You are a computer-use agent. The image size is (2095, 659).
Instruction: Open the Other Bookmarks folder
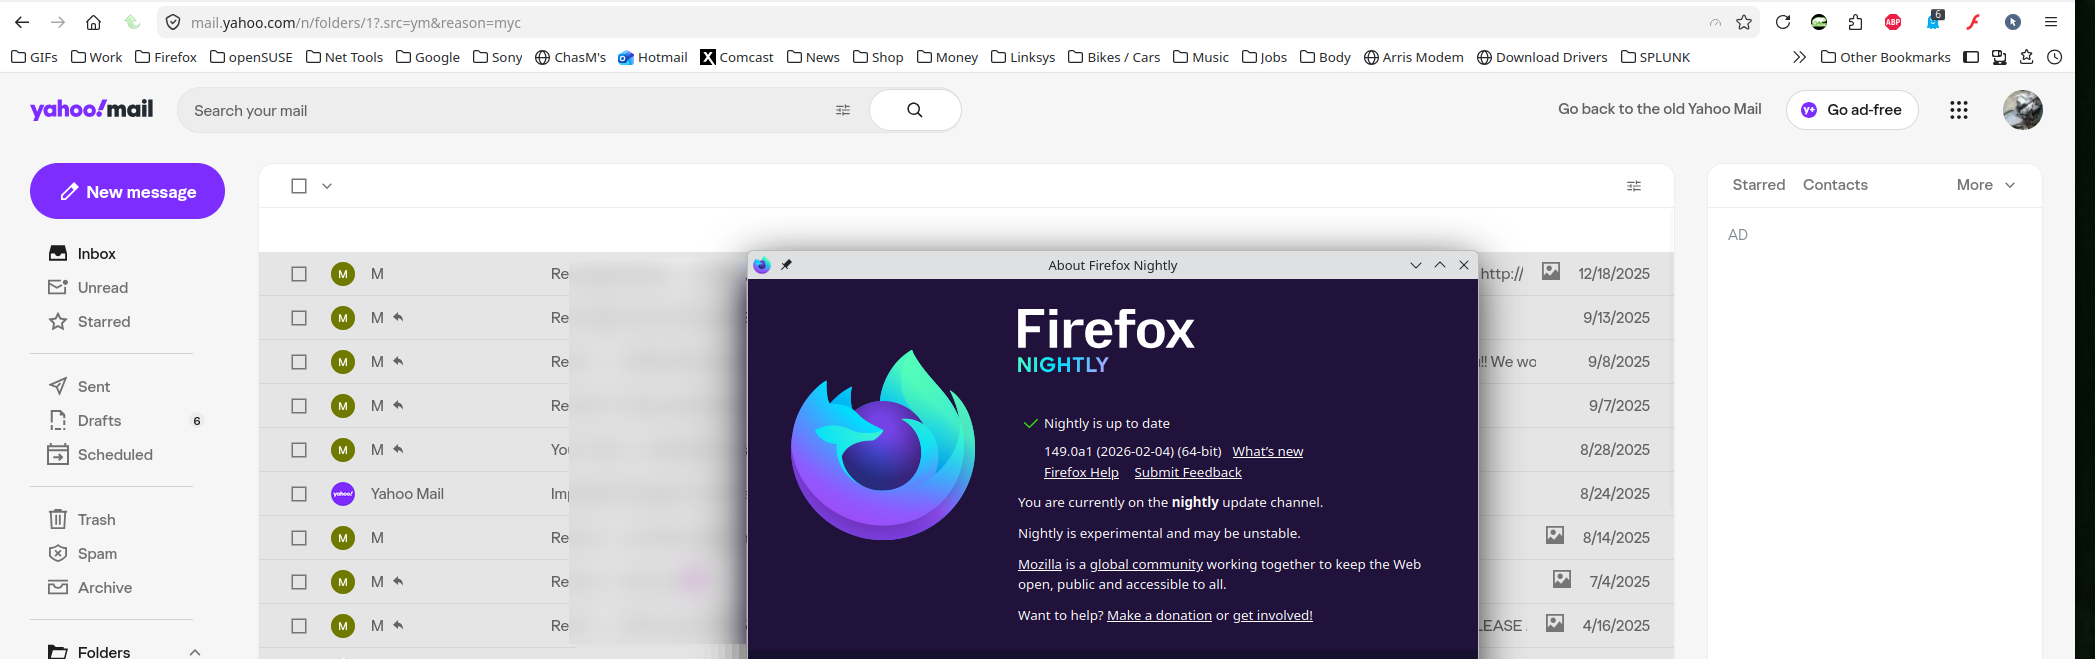[1886, 57]
